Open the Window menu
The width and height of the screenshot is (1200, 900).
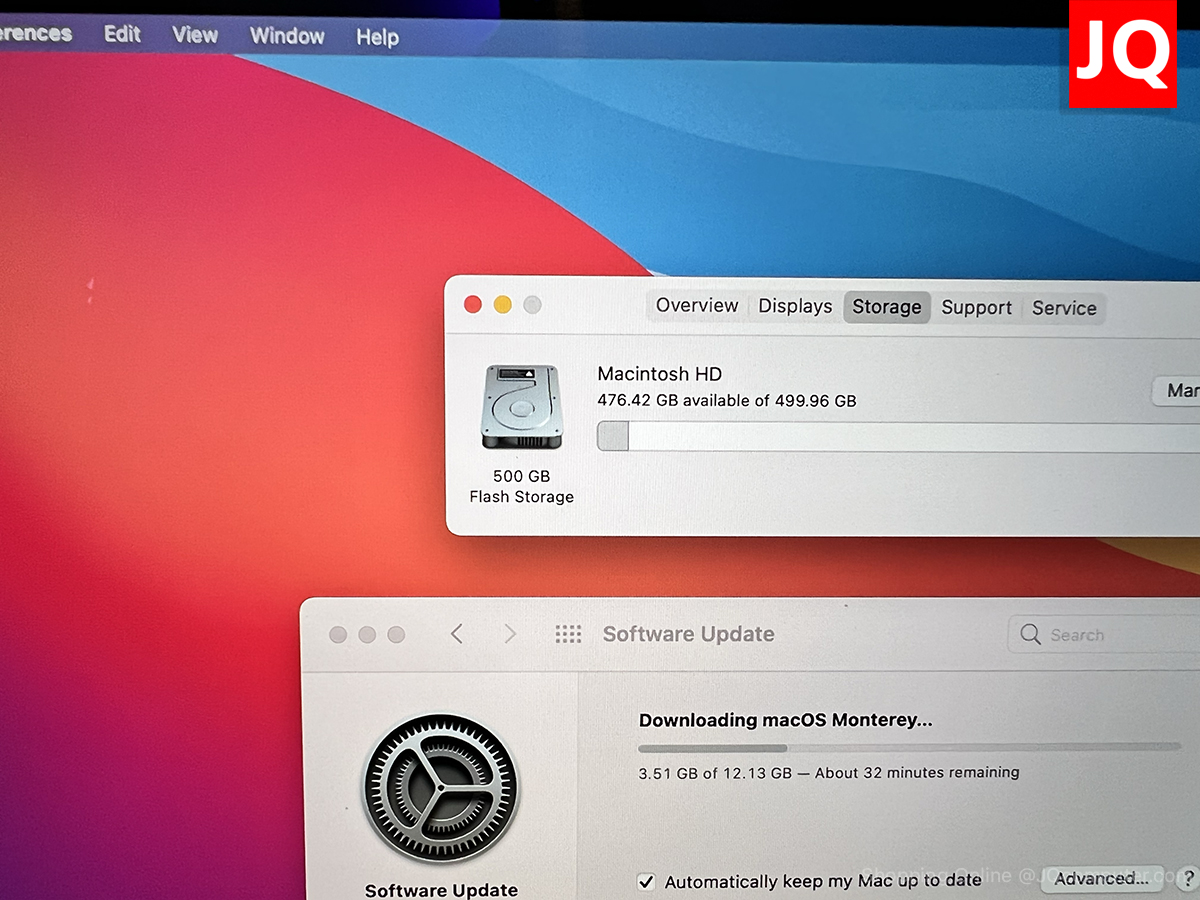(287, 36)
